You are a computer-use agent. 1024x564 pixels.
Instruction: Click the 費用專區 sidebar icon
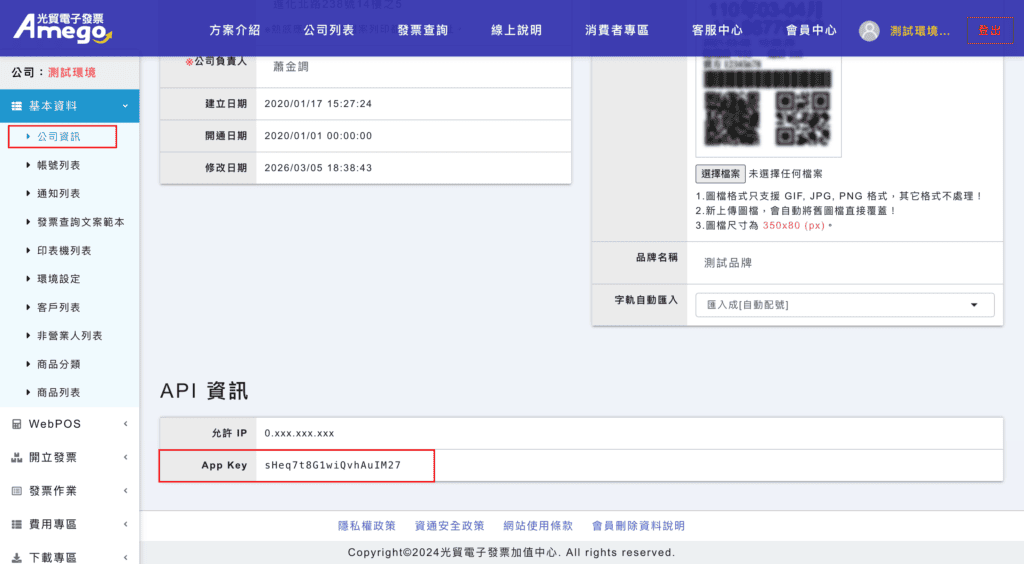coord(16,524)
